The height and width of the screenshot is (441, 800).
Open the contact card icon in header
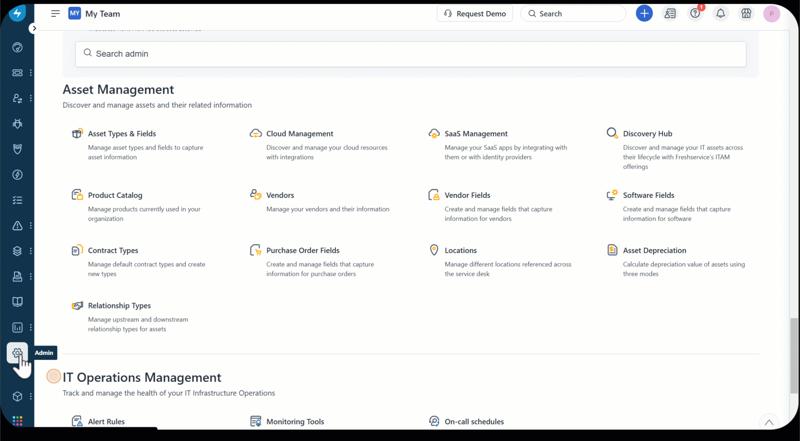point(670,14)
